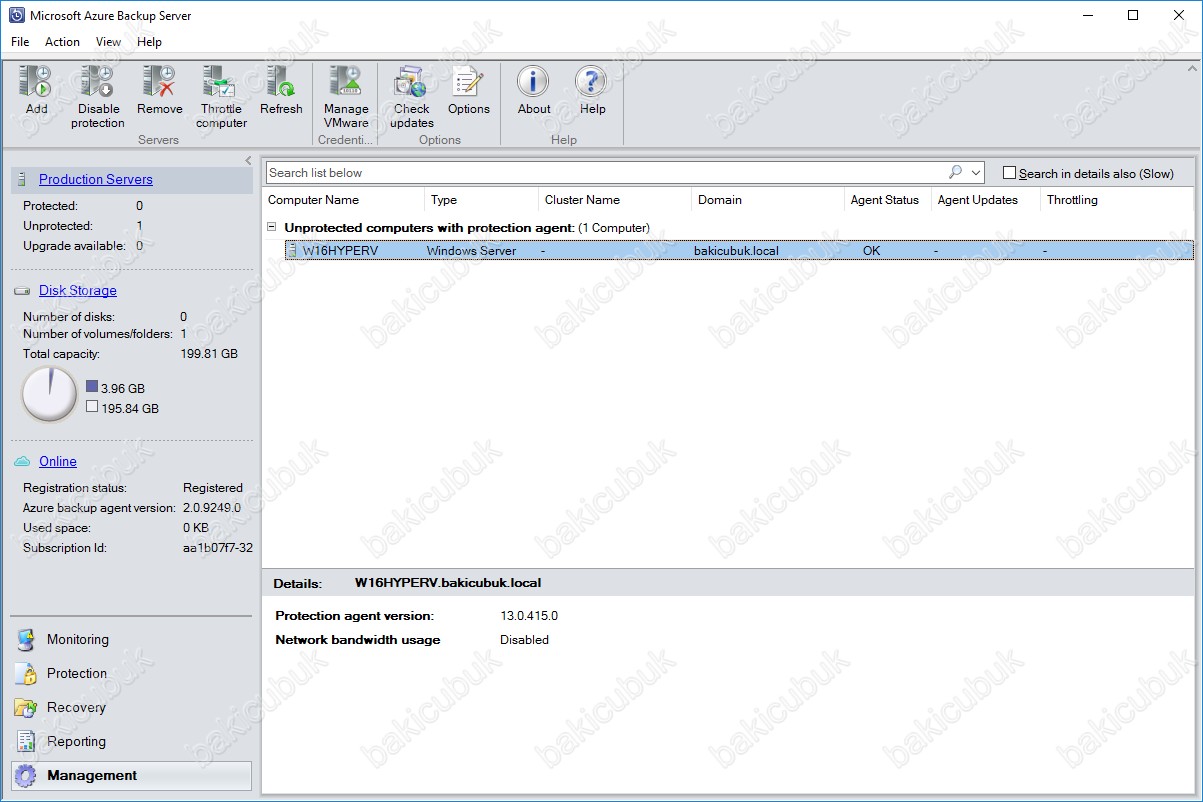Click the Total capacity 199.81 GB value

coord(209,354)
